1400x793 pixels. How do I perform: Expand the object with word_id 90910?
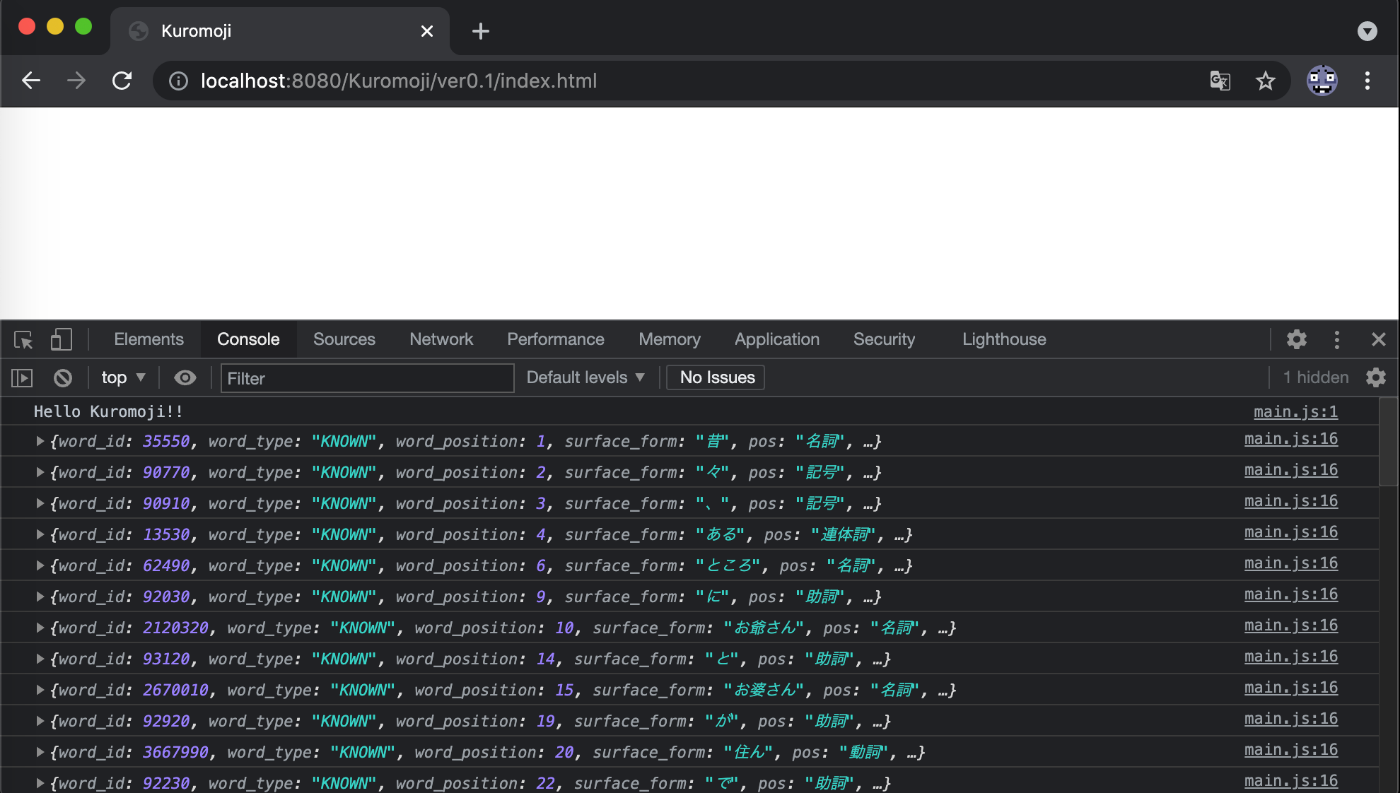tap(41, 503)
